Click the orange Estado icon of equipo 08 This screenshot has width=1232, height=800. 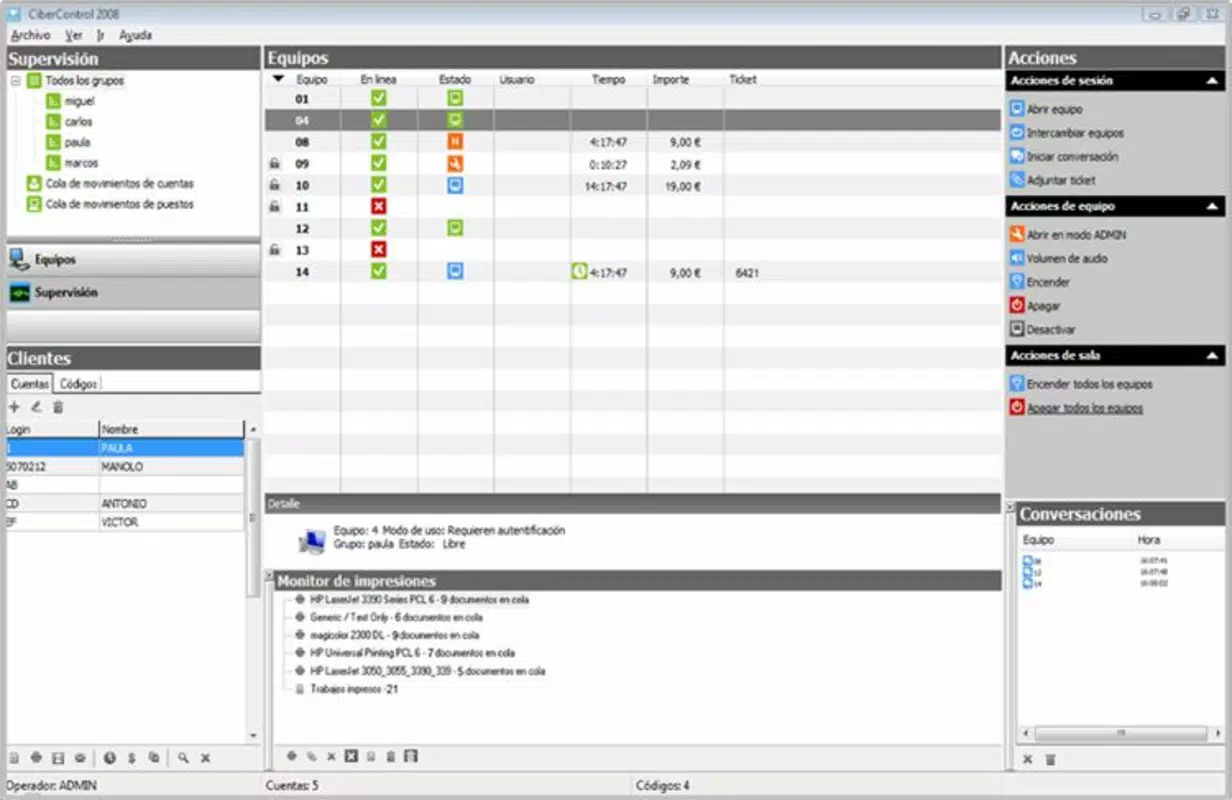455,142
